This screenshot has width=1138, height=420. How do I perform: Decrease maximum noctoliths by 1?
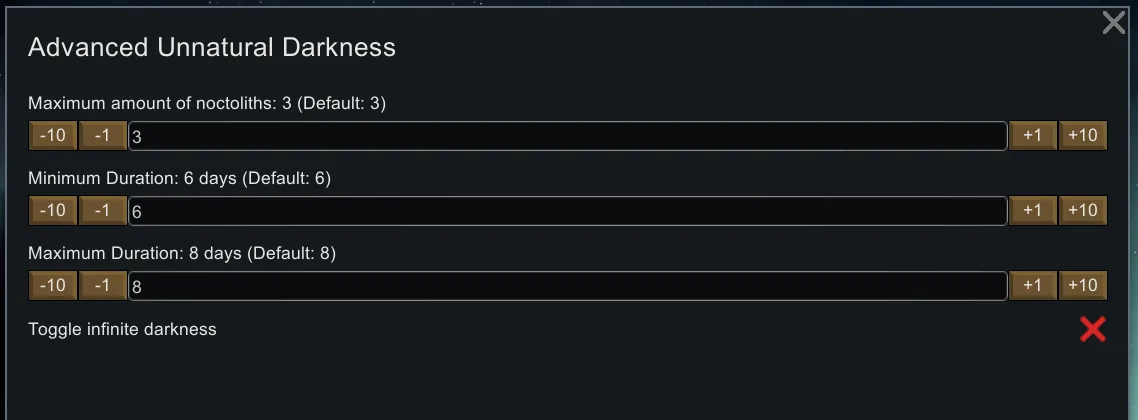pyautogui.click(x=102, y=135)
